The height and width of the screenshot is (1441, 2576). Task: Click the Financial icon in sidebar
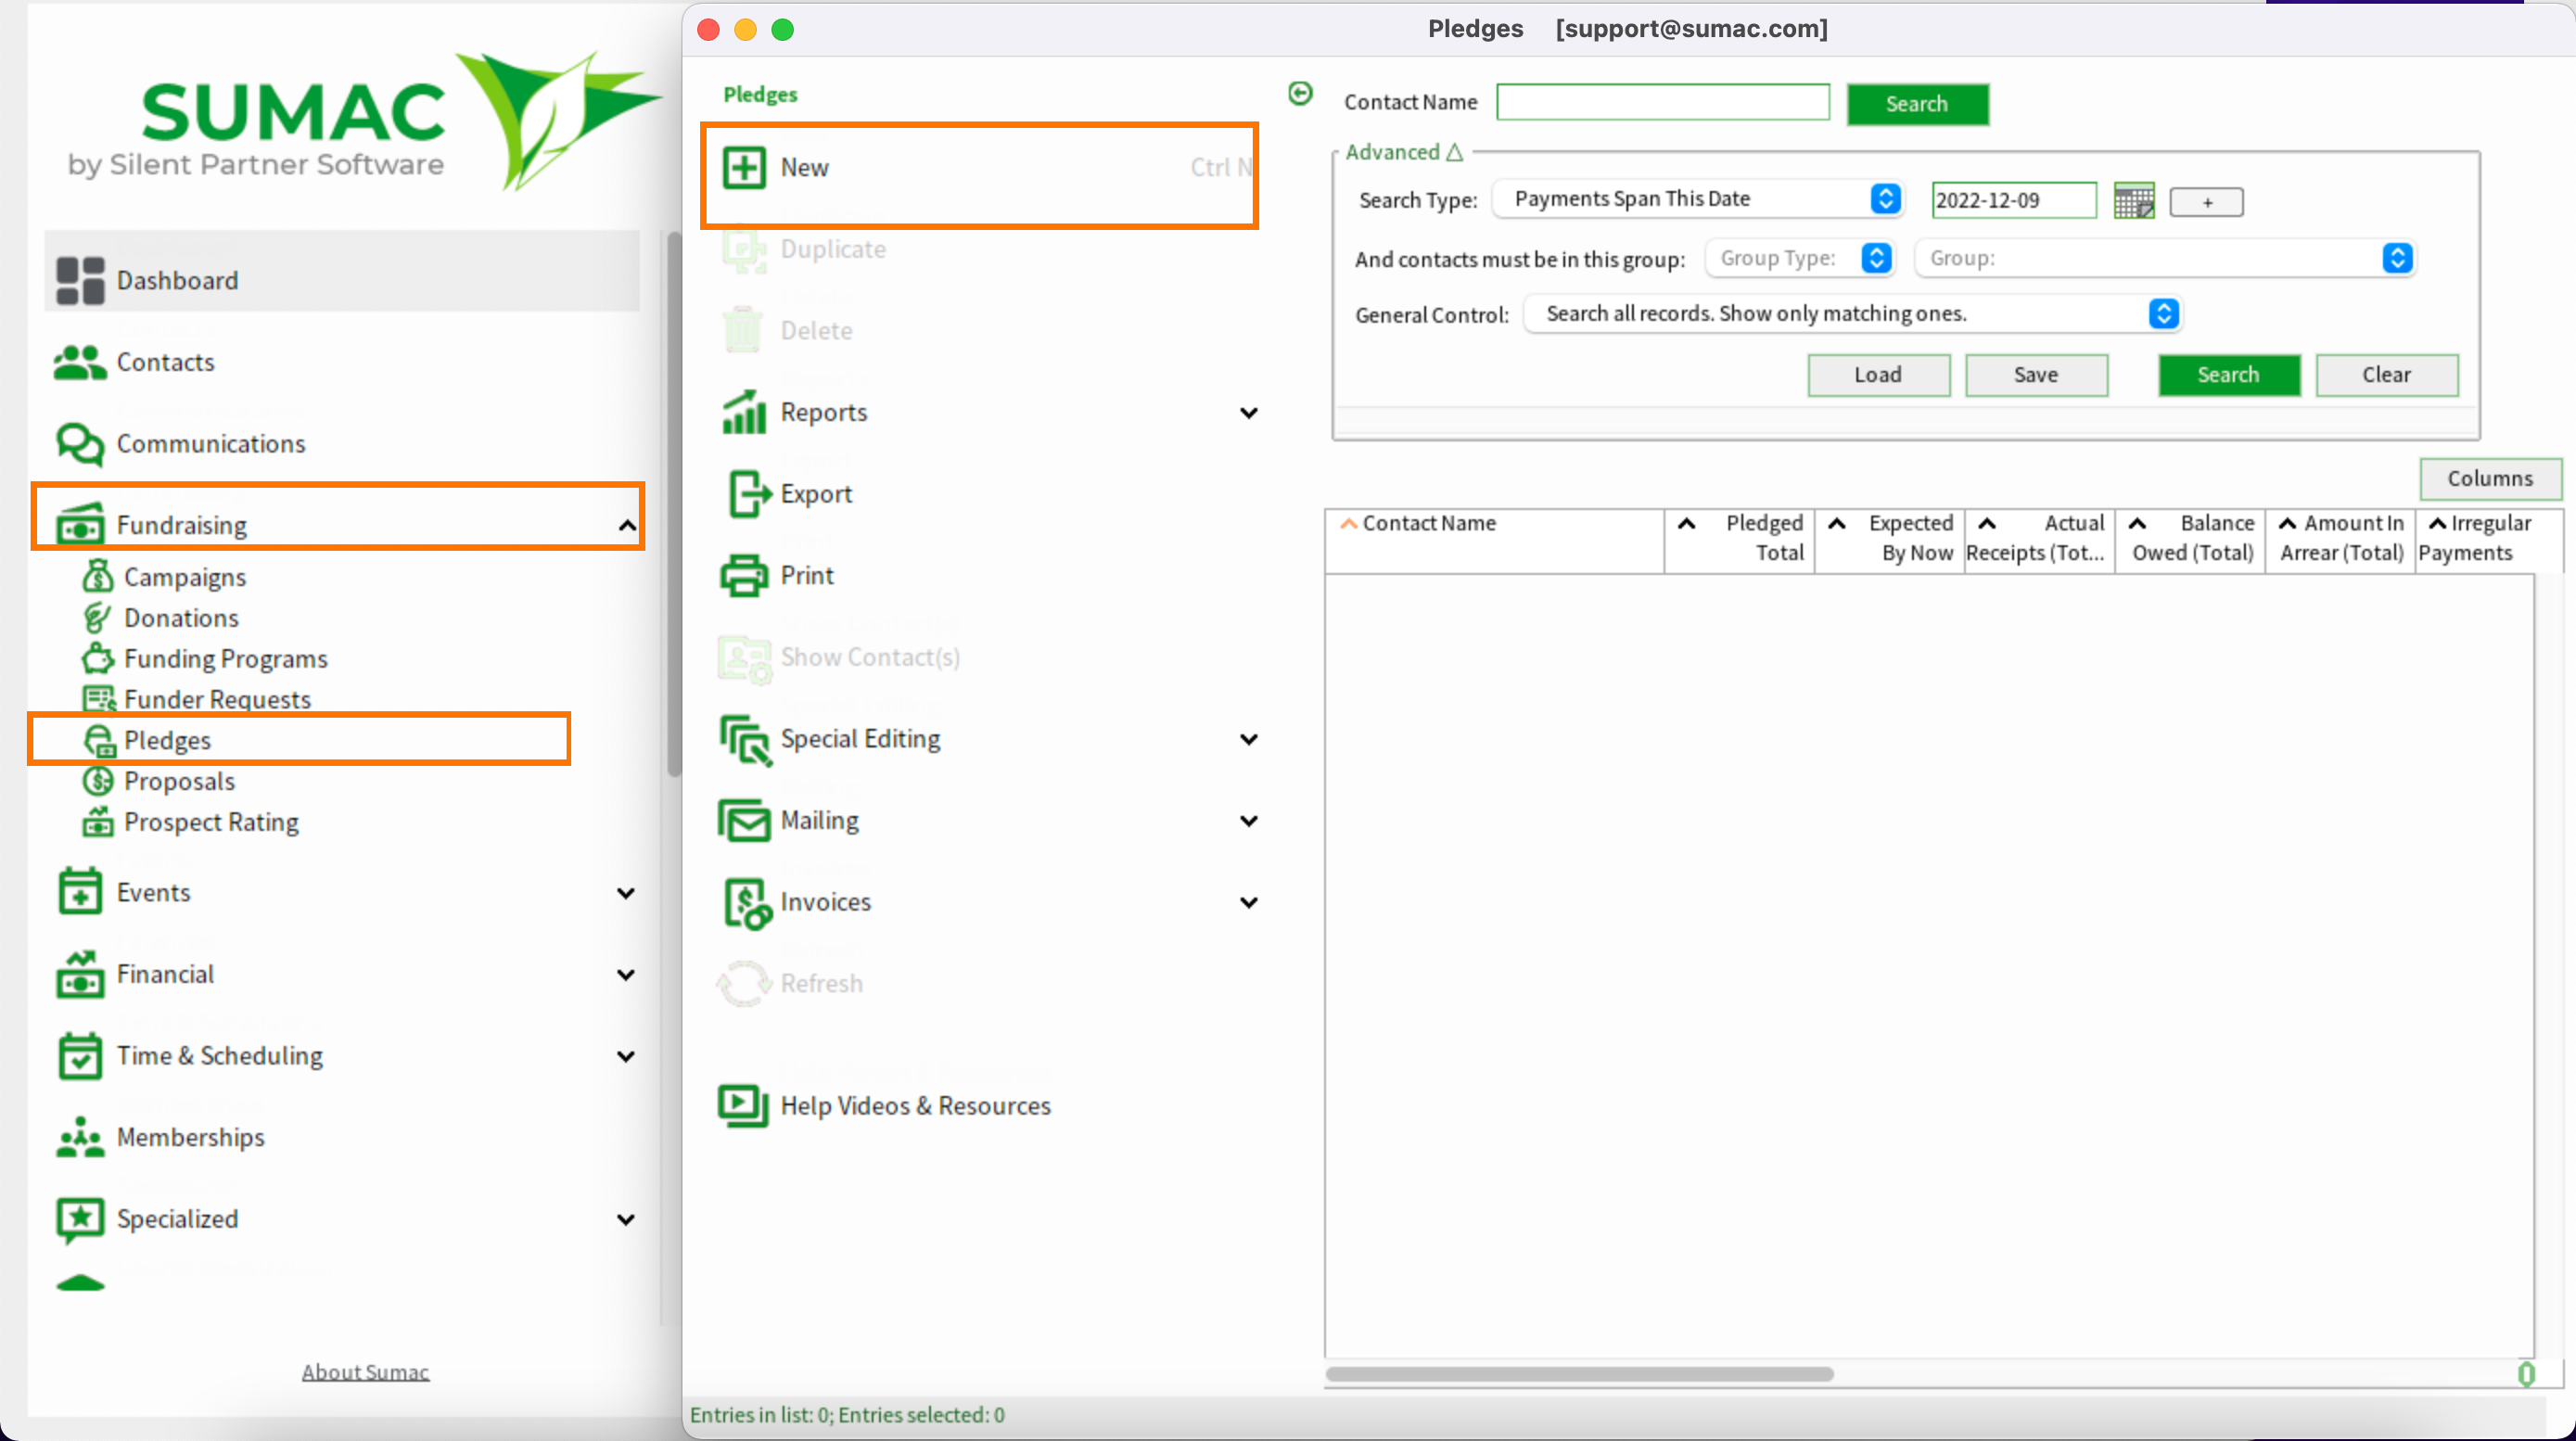pyautogui.click(x=80, y=974)
